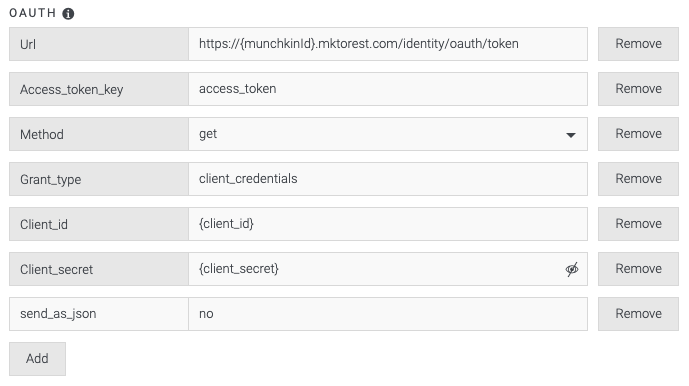Remove the Client_secret row
Screen dimensions: 689x386
coord(638,269)
